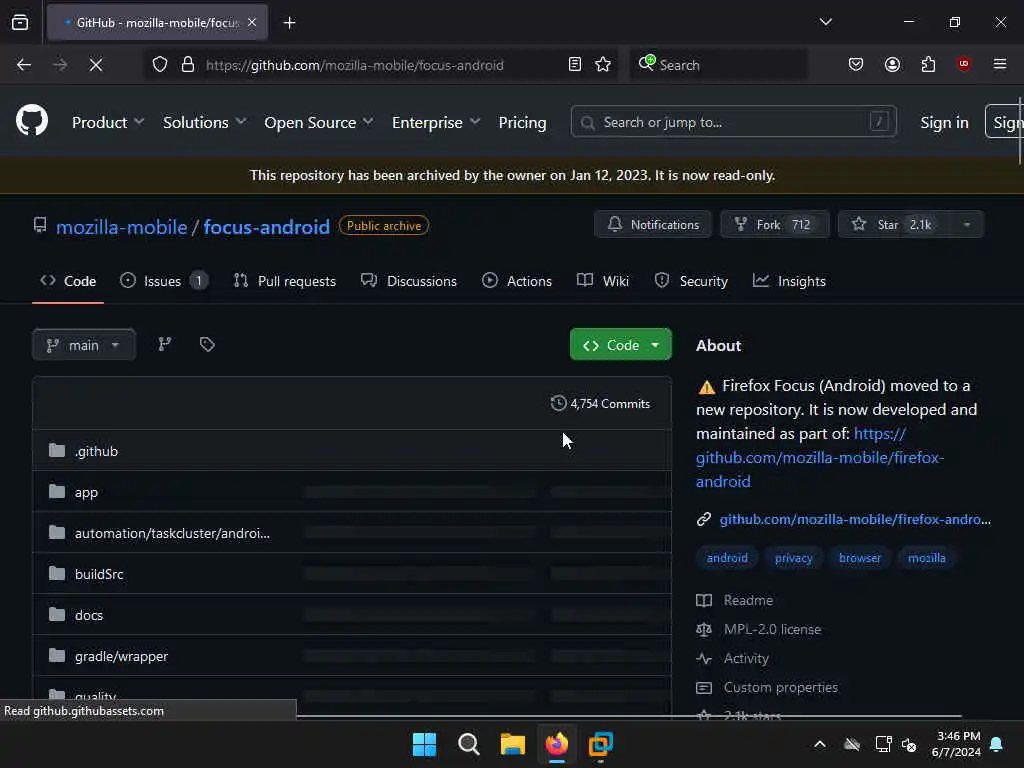Open the automation/taskcluster folder

point(172,534)
